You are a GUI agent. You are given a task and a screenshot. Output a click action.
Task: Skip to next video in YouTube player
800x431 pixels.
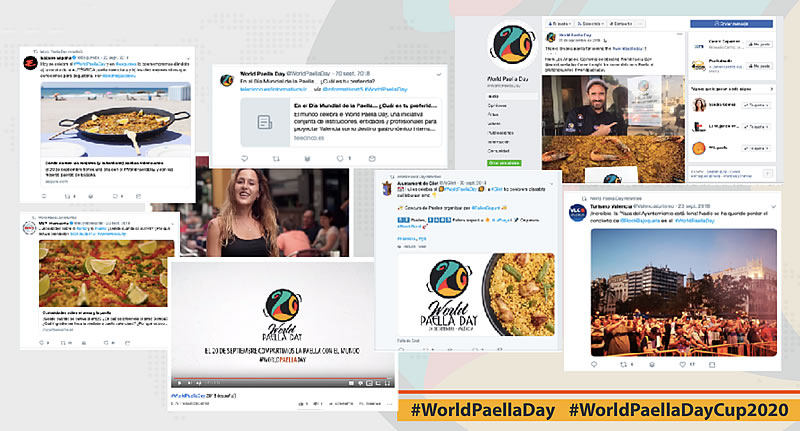tap(189, 383)
